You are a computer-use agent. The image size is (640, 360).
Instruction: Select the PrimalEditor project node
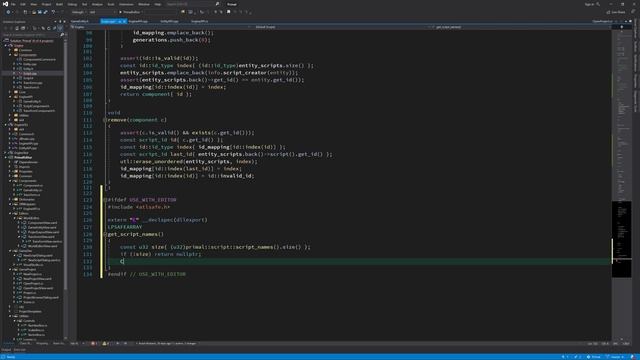coord(23,158)
